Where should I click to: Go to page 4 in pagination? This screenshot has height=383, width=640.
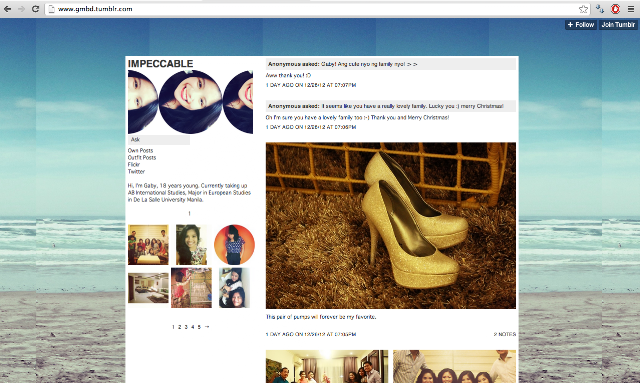click(x=193, y=327)
